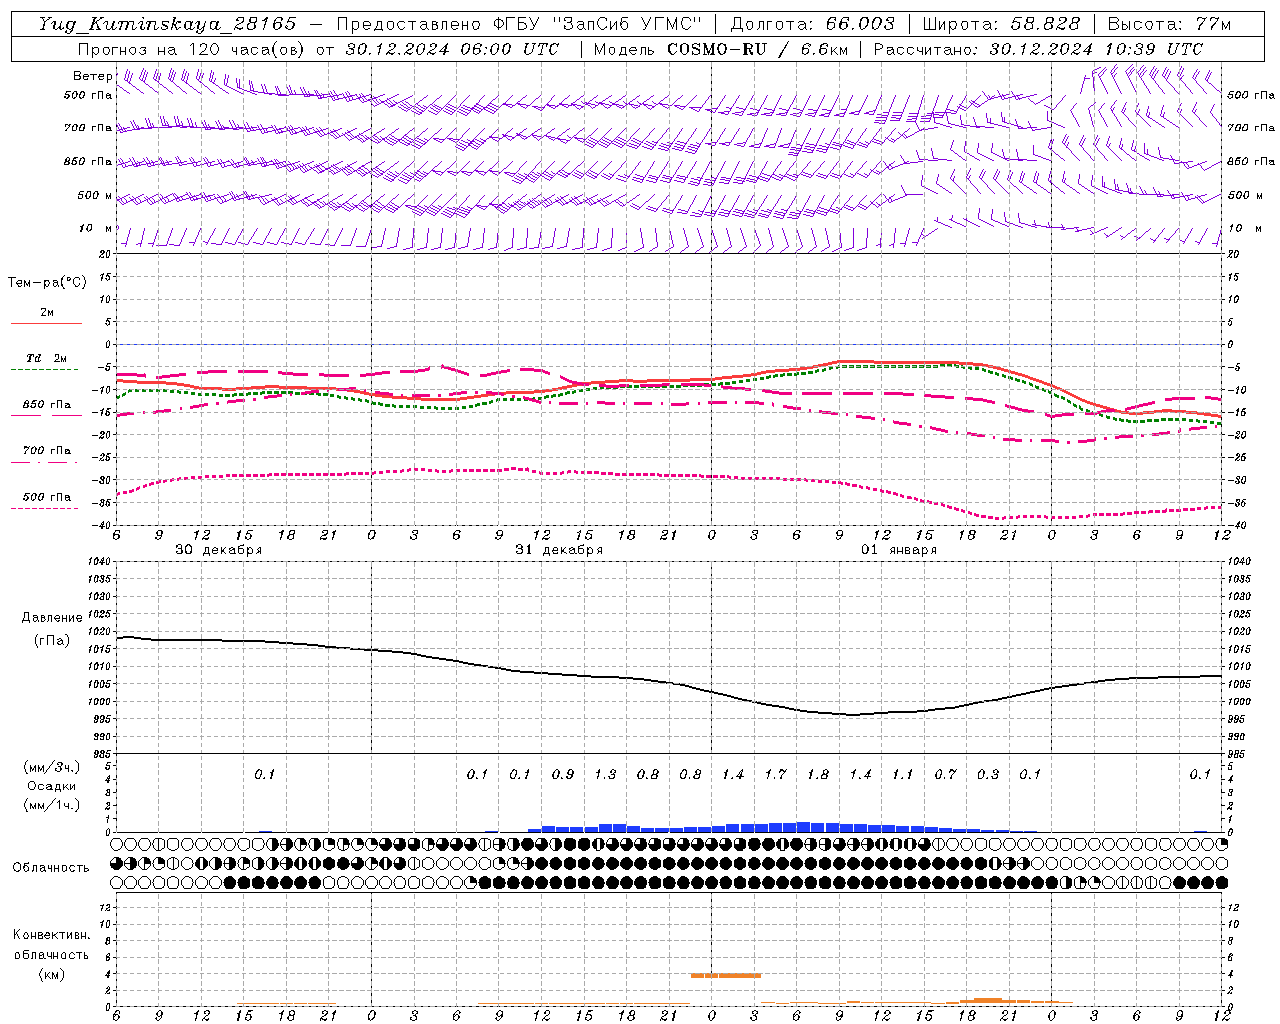Click the precipitation value 1.3
This screenshot has height=1024, width=1280.
point(605,774)
